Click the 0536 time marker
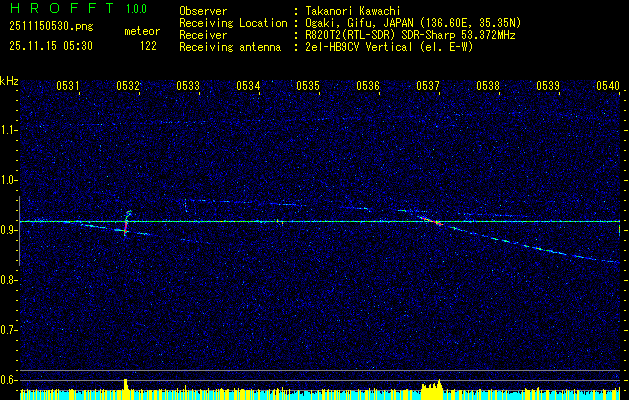 click(368, 86)
